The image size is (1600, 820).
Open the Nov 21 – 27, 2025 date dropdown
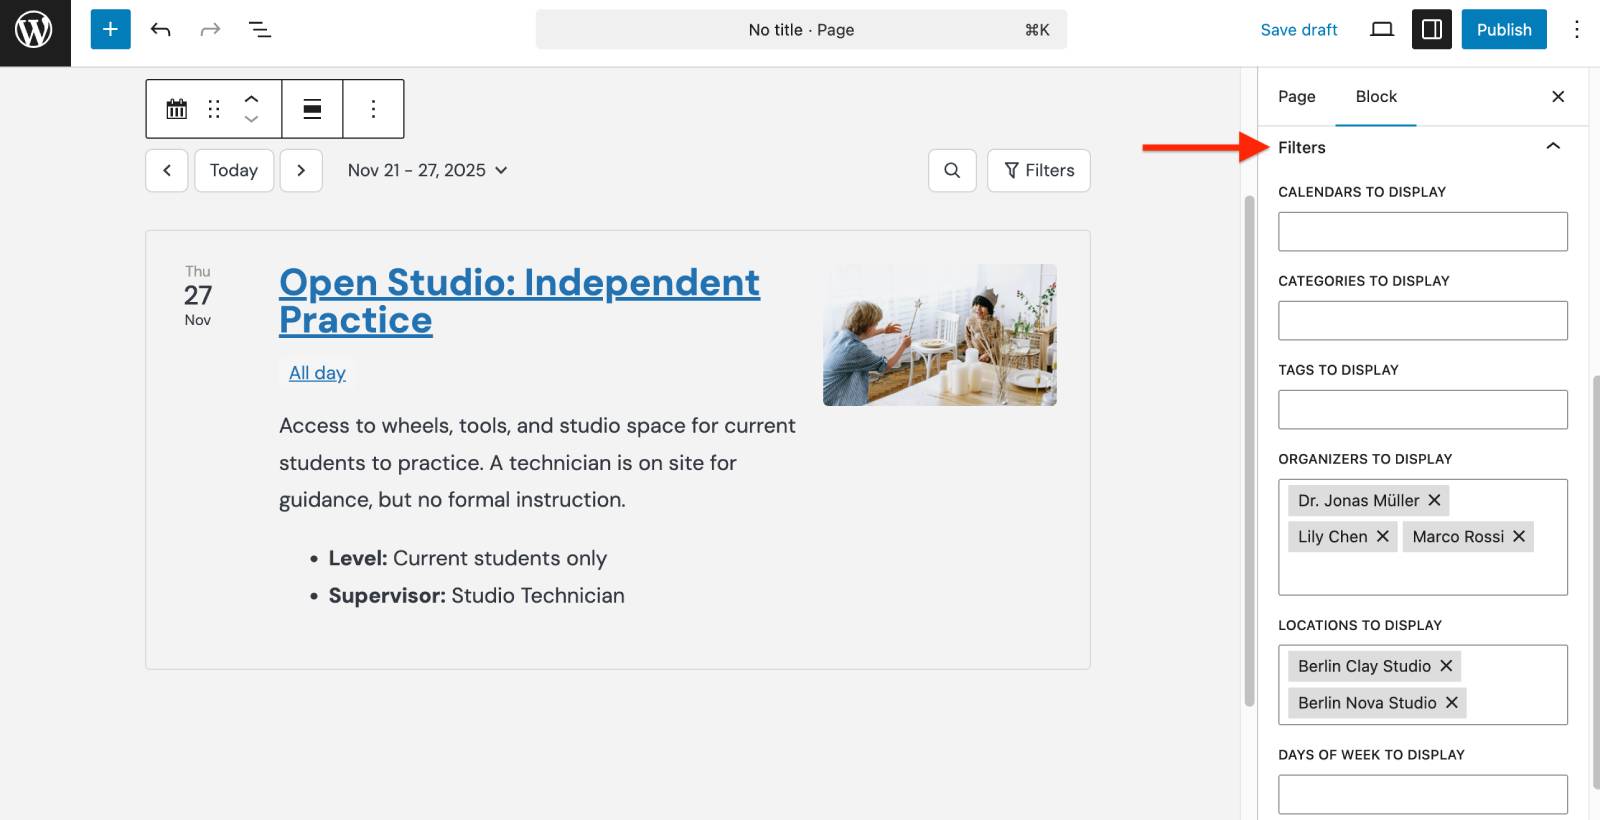(427, 171)
